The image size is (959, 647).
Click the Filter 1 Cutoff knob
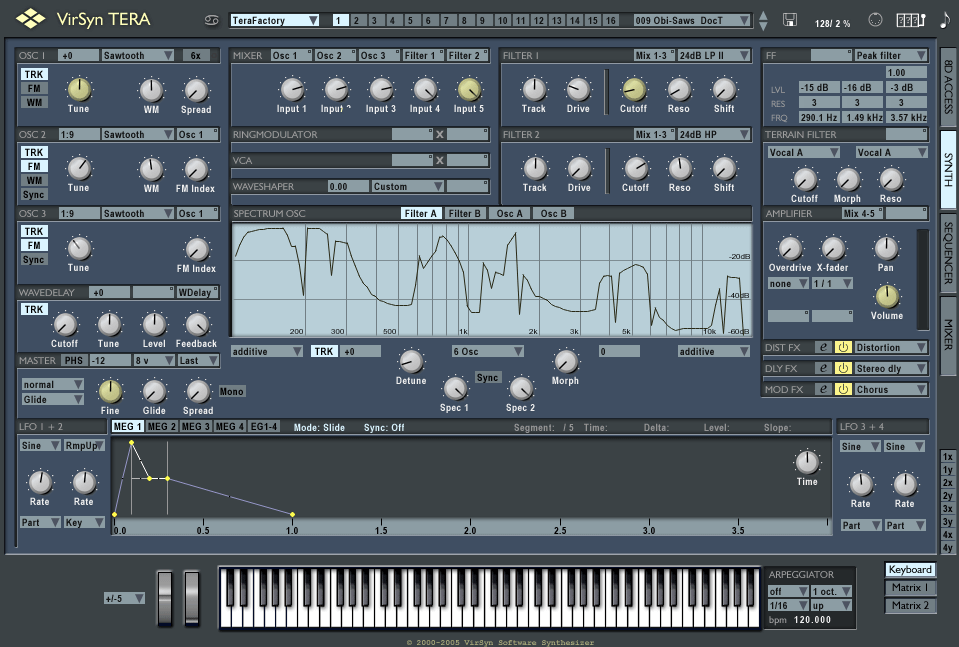coord(634,90)
